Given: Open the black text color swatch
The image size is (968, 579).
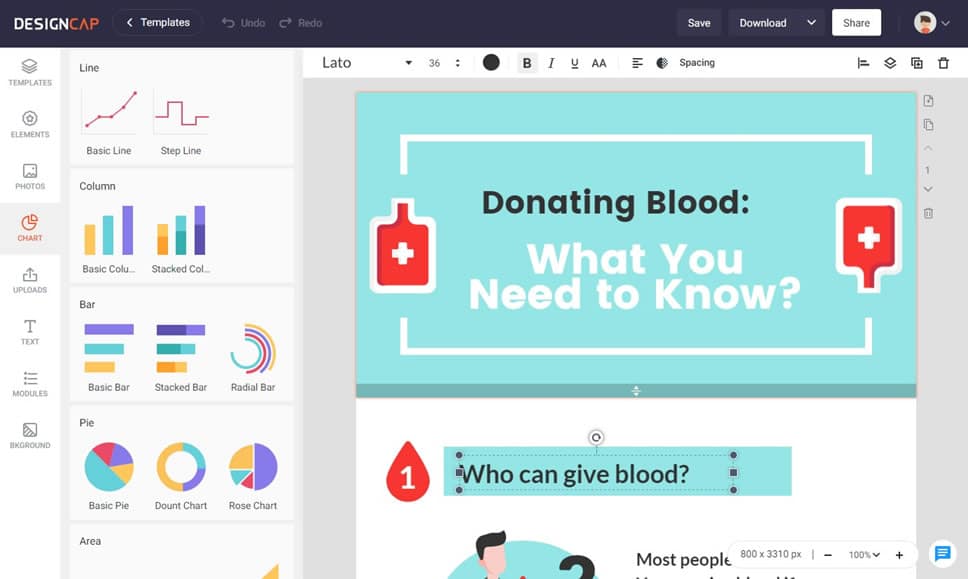Looking at the screenshot, I should pyautogui.click(x=491, y=62).
